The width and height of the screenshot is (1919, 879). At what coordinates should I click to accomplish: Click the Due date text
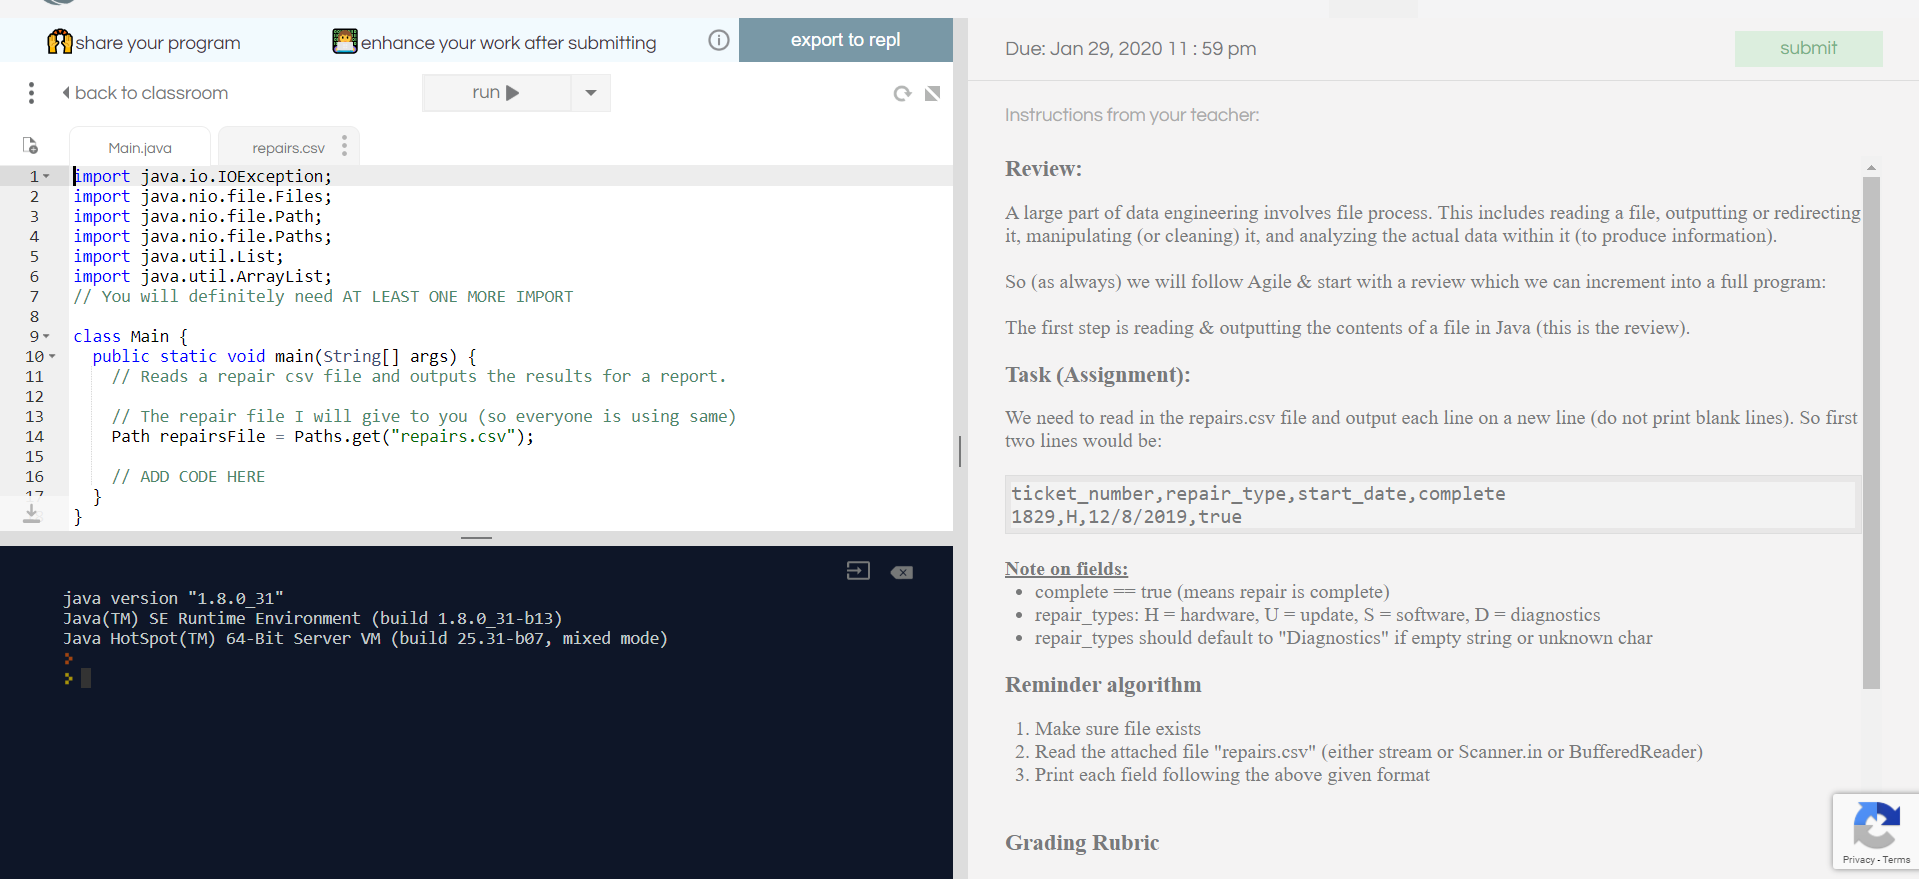1131,49
